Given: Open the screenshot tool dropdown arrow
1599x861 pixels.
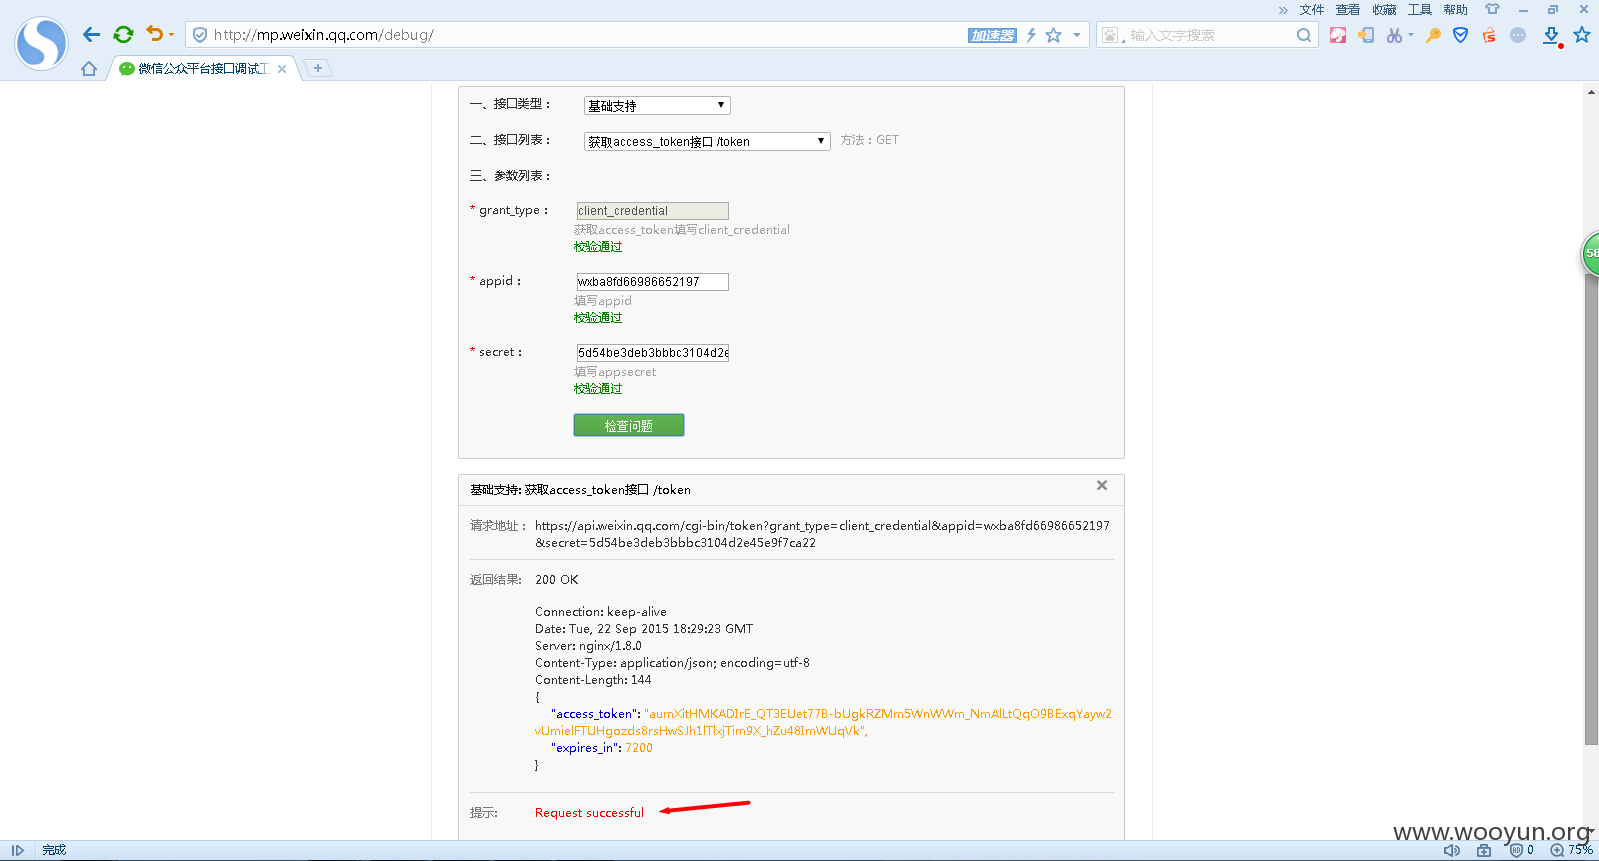Looking at the screenshot, I should [1411, 35].
